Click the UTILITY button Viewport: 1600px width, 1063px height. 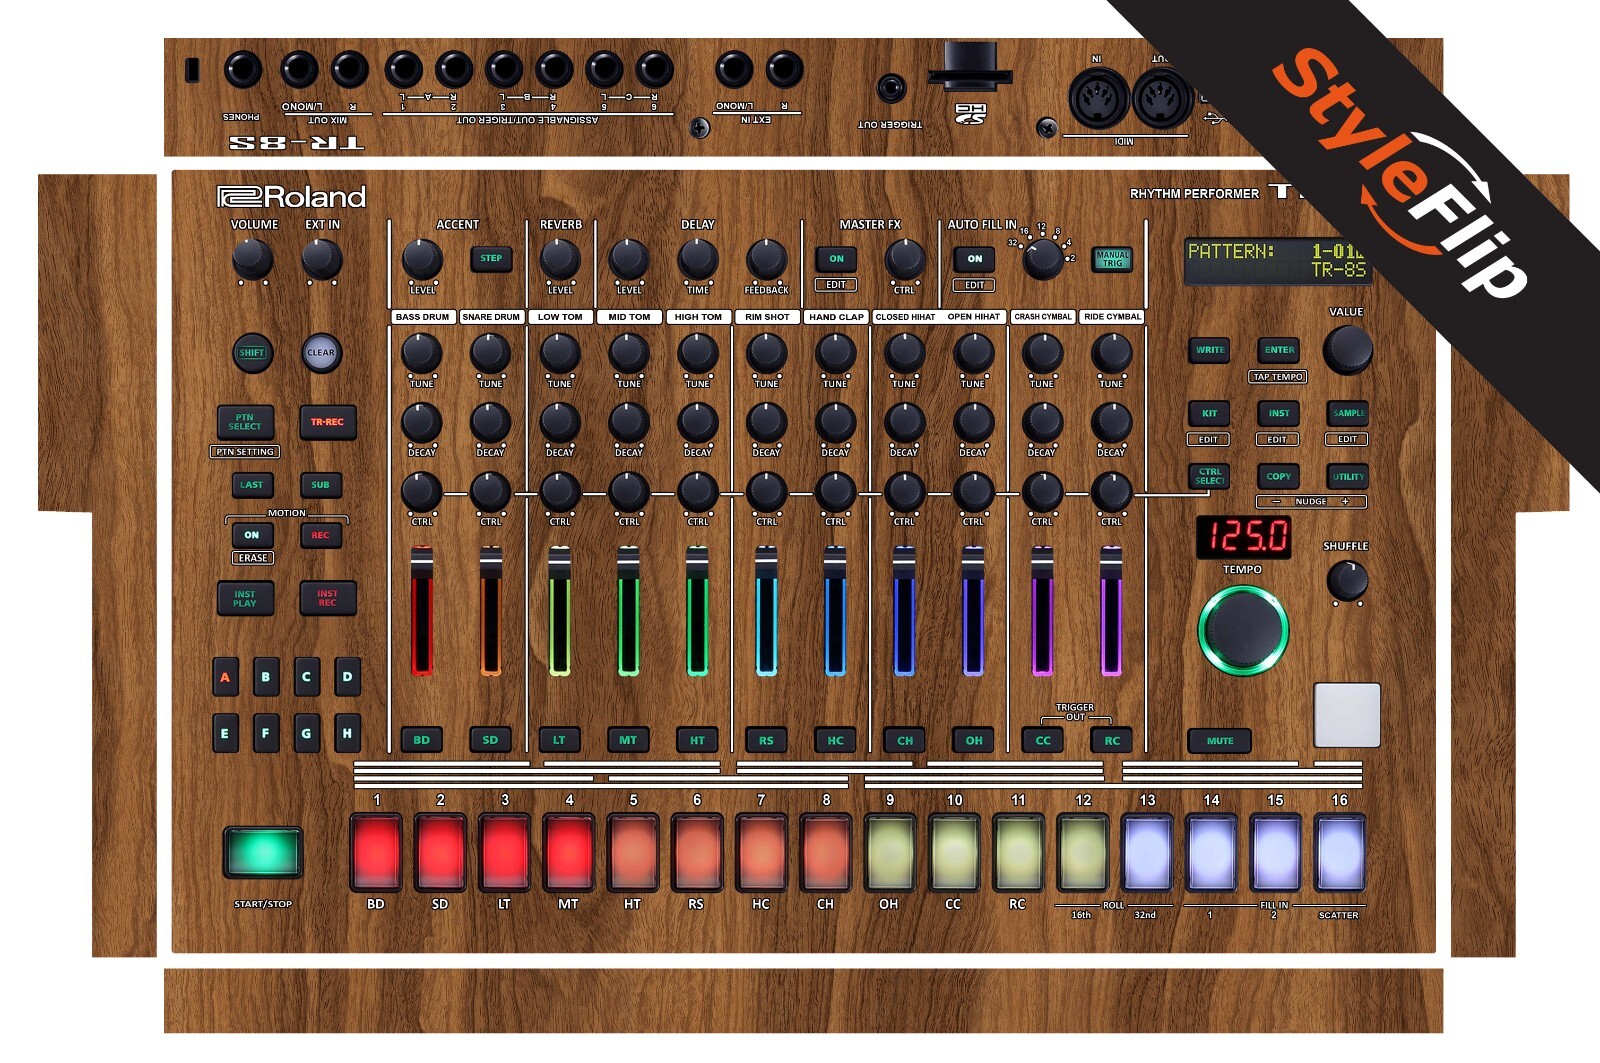1348,476
